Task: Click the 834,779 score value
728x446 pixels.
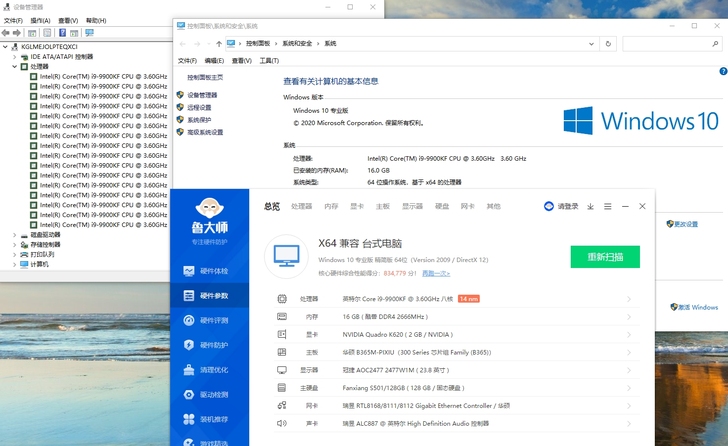Action: click(x=395, y=273)
